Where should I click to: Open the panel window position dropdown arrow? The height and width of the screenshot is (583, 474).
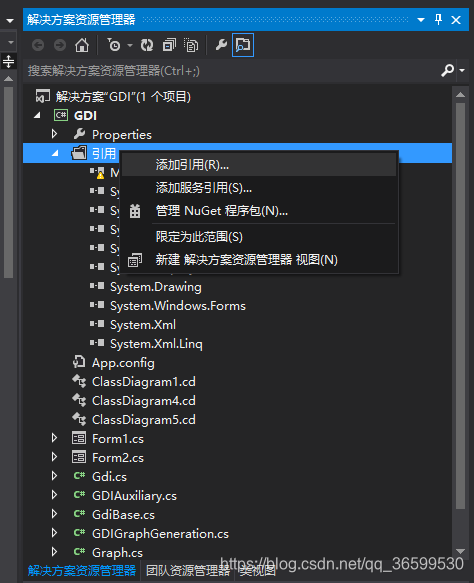click(x=421, y=19)
